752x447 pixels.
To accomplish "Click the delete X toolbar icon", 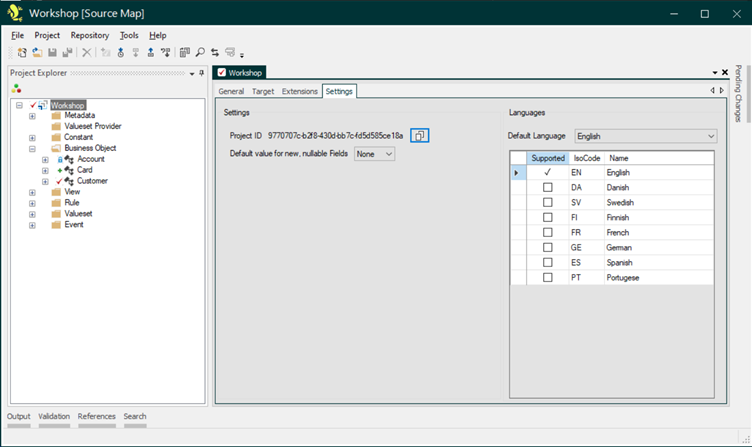I will 87,52.
